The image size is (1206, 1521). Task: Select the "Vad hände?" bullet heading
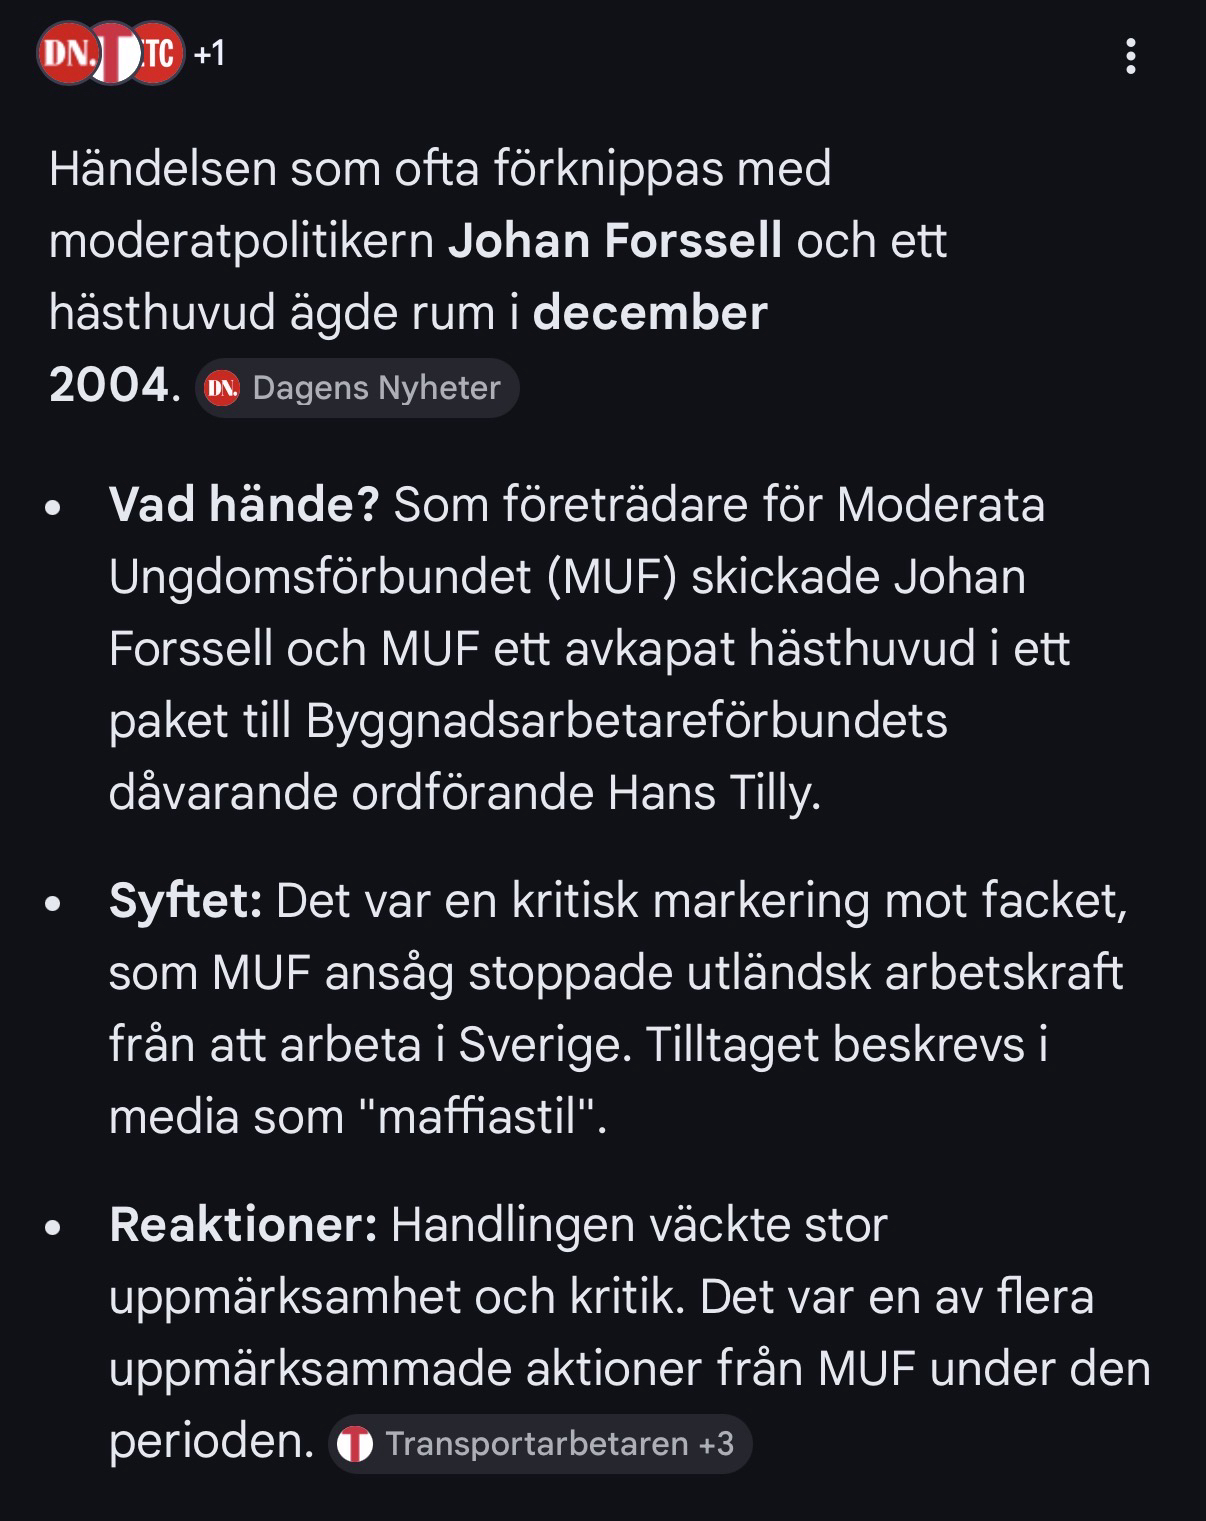[244, 505]
